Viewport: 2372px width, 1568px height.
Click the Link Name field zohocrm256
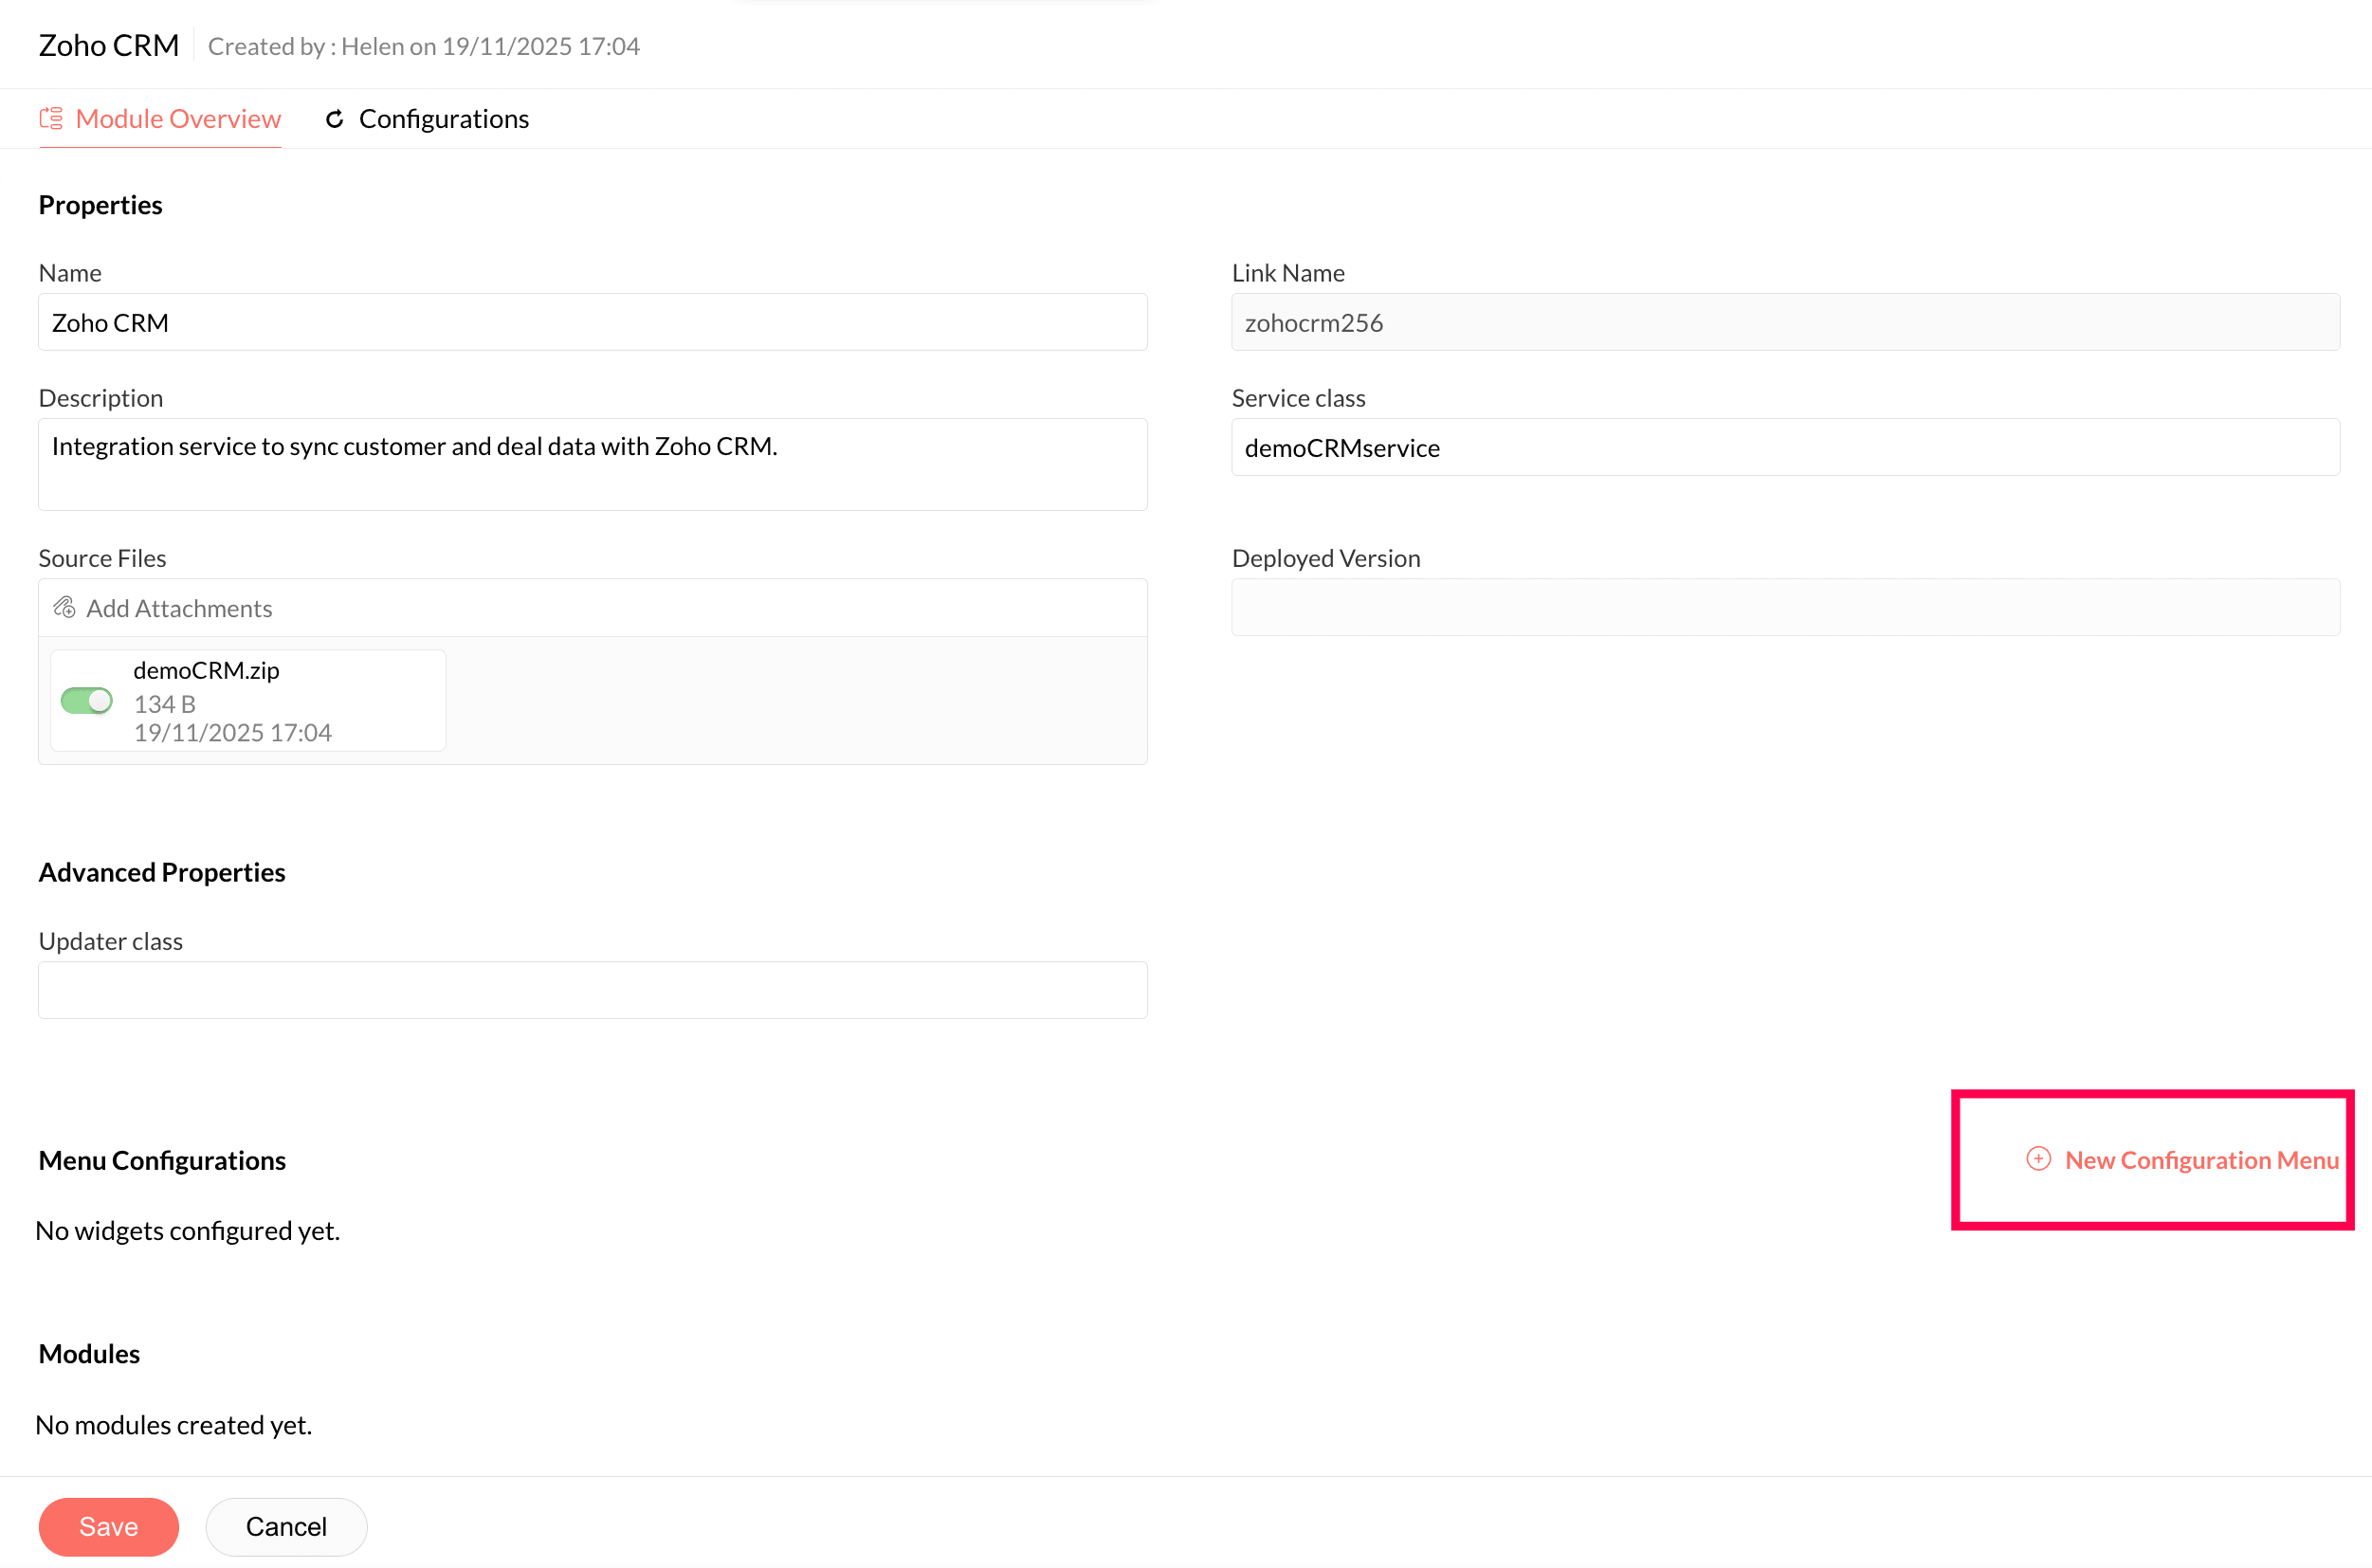[x=1785, y=322]
